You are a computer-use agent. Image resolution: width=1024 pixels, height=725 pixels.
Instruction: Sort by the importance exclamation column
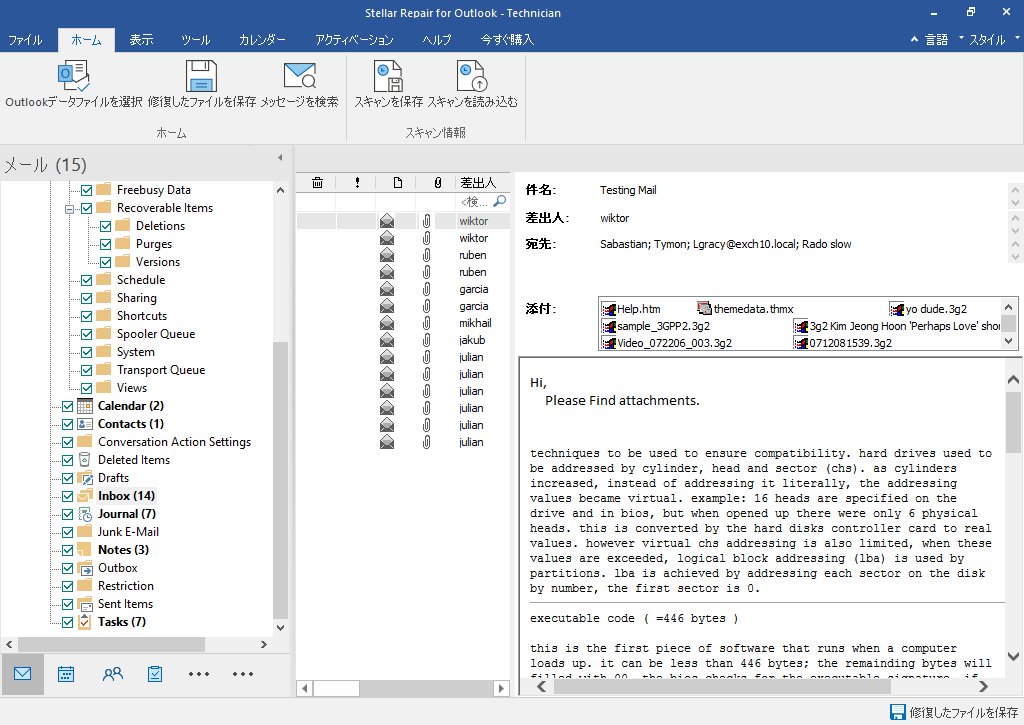357,183
